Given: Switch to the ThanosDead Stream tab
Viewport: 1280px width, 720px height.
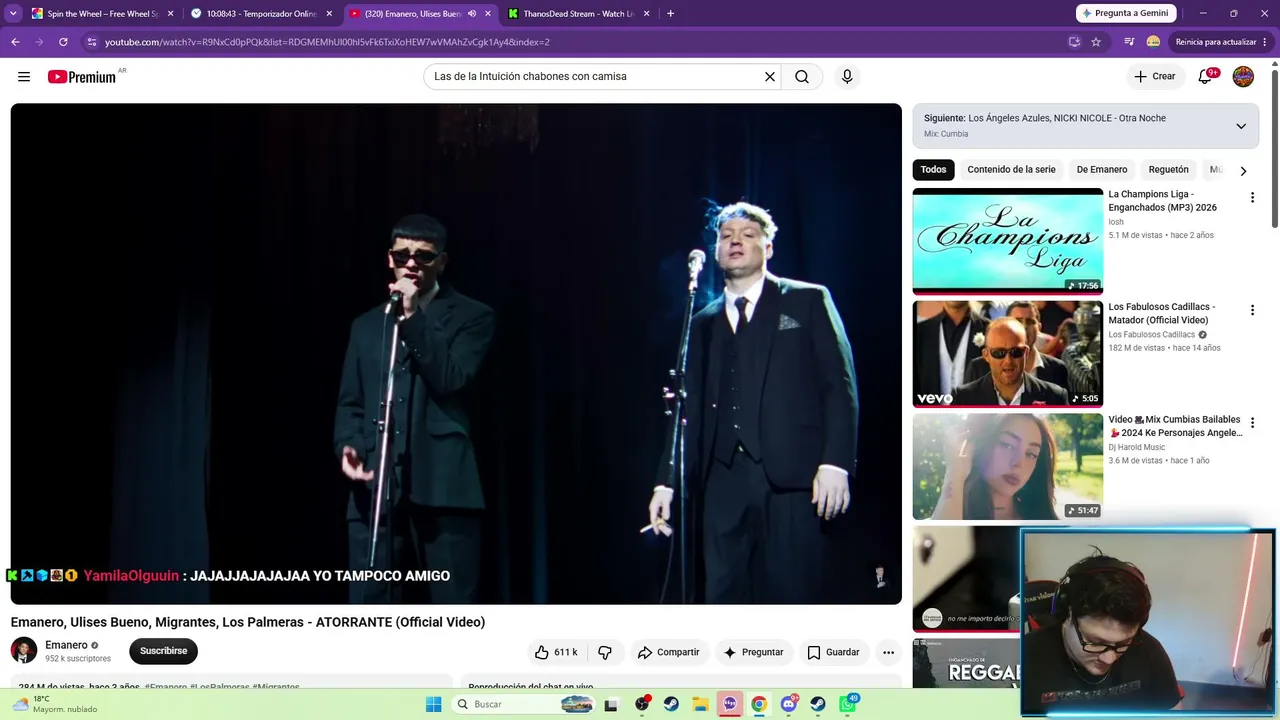Looking at the screenshot, I should click(578, 14).
